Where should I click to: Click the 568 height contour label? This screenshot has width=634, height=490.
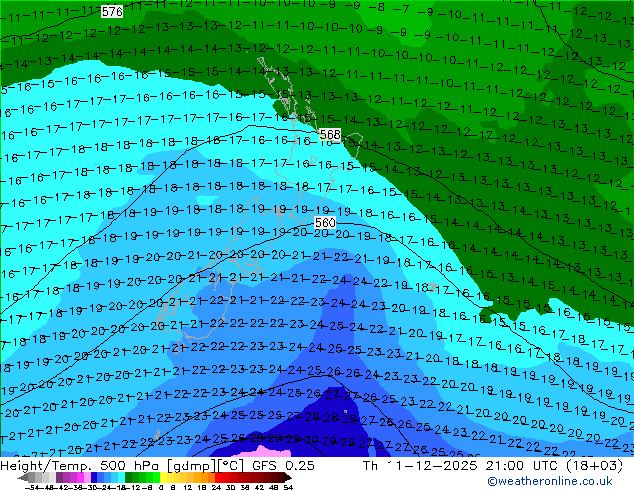pos(330,134)
